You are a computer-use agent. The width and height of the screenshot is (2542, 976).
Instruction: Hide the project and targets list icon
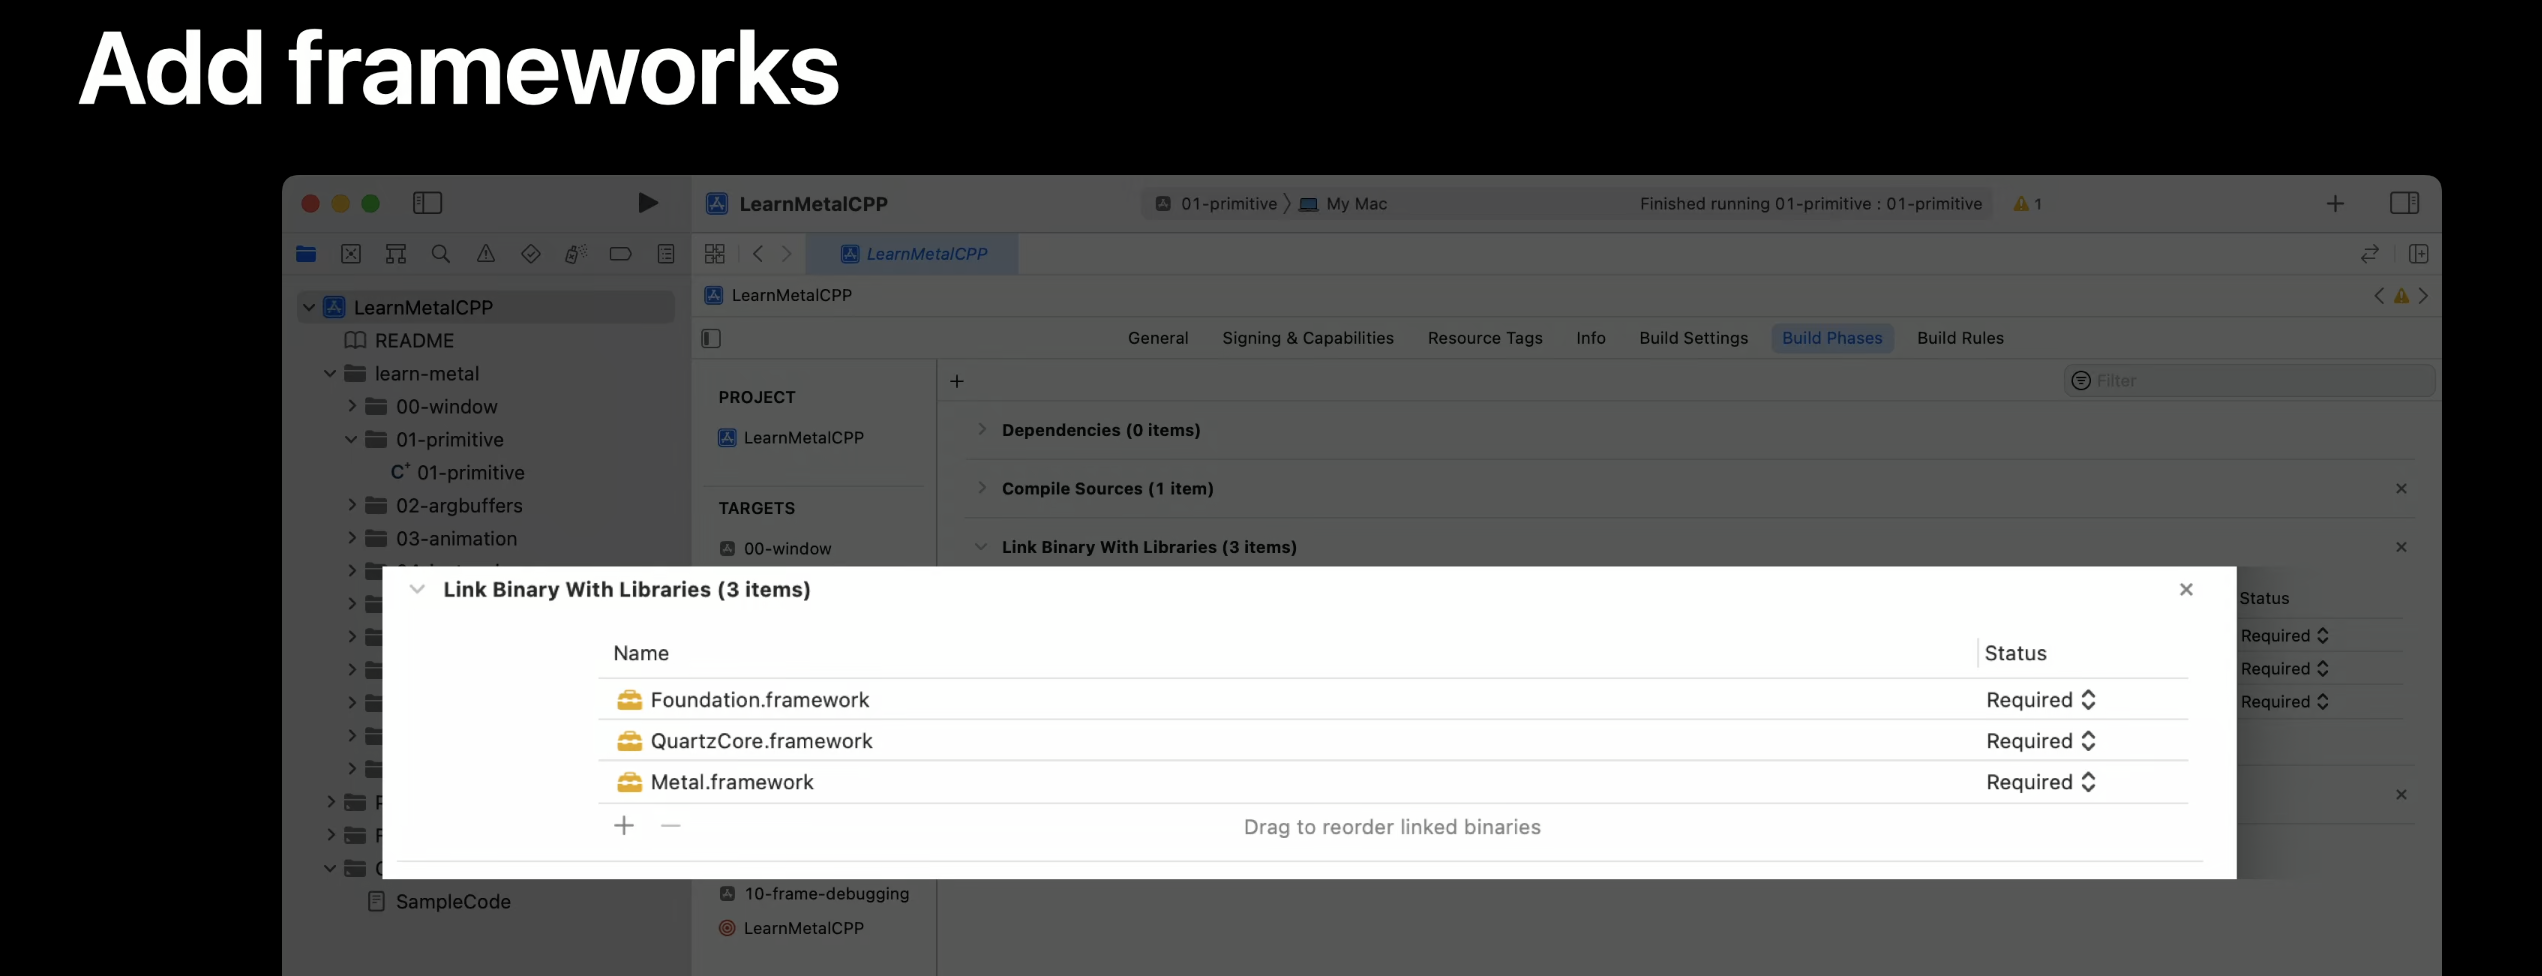pos(711,338)
